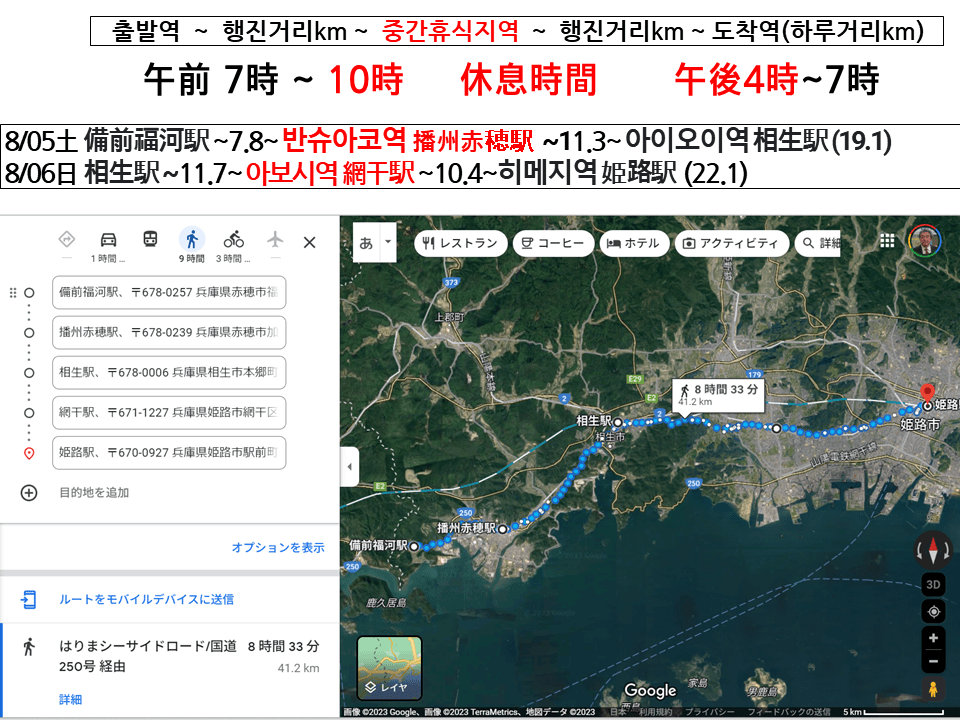Switch to cycling travel mode
The height and width of the screenshot is (720, 960).
coord(233,240)
